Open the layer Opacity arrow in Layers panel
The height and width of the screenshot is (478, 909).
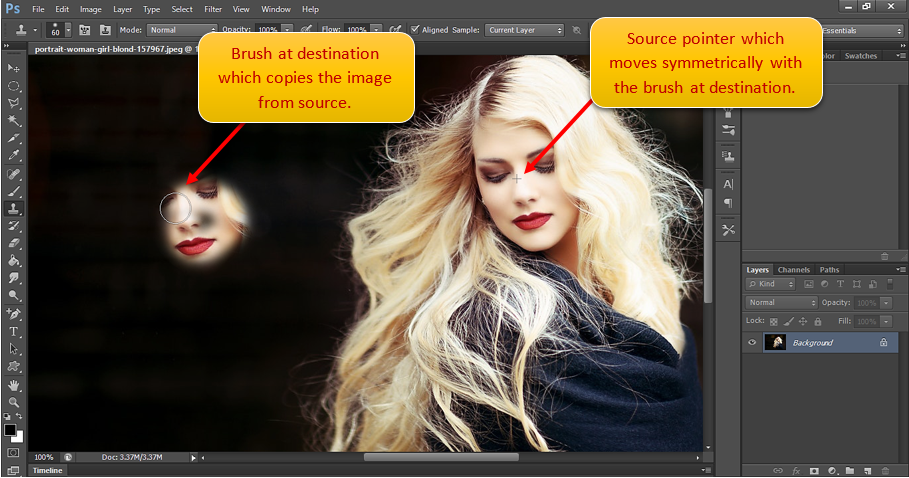[886, 303]
